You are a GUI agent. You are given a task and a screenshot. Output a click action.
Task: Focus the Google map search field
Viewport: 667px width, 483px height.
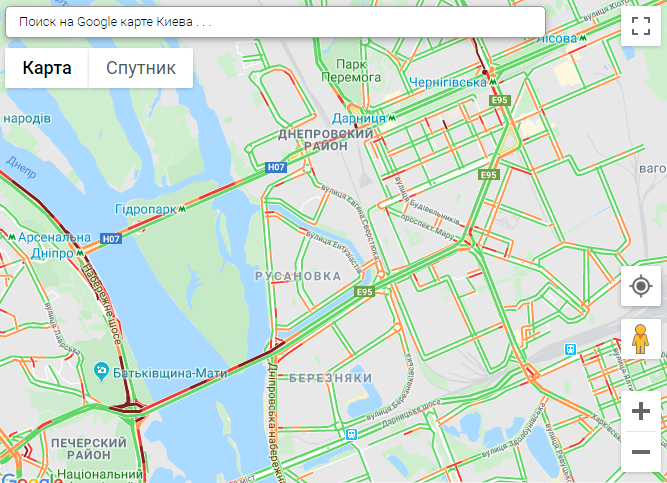(x=275, y=22)
